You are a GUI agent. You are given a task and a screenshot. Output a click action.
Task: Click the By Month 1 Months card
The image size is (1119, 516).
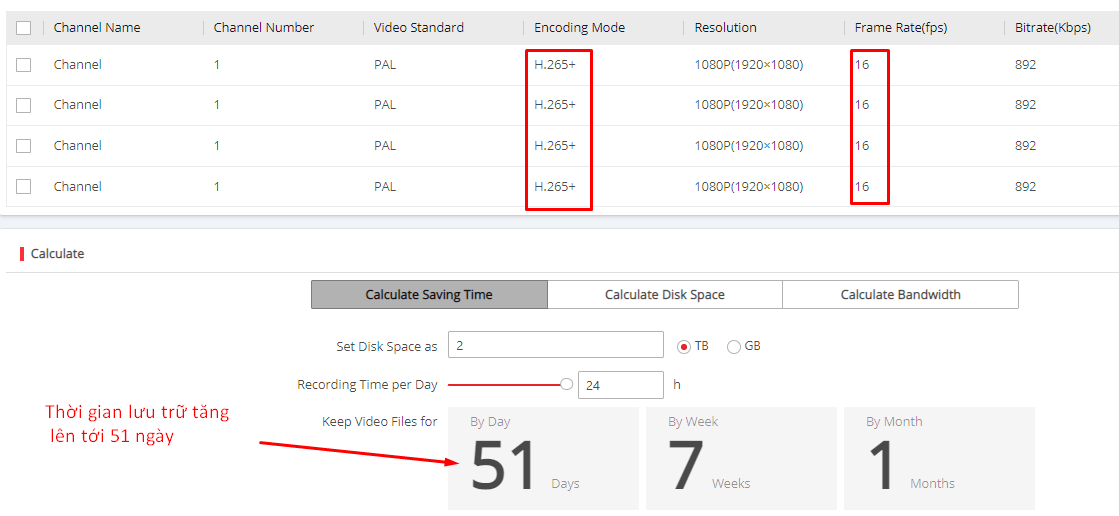(939, 458)
